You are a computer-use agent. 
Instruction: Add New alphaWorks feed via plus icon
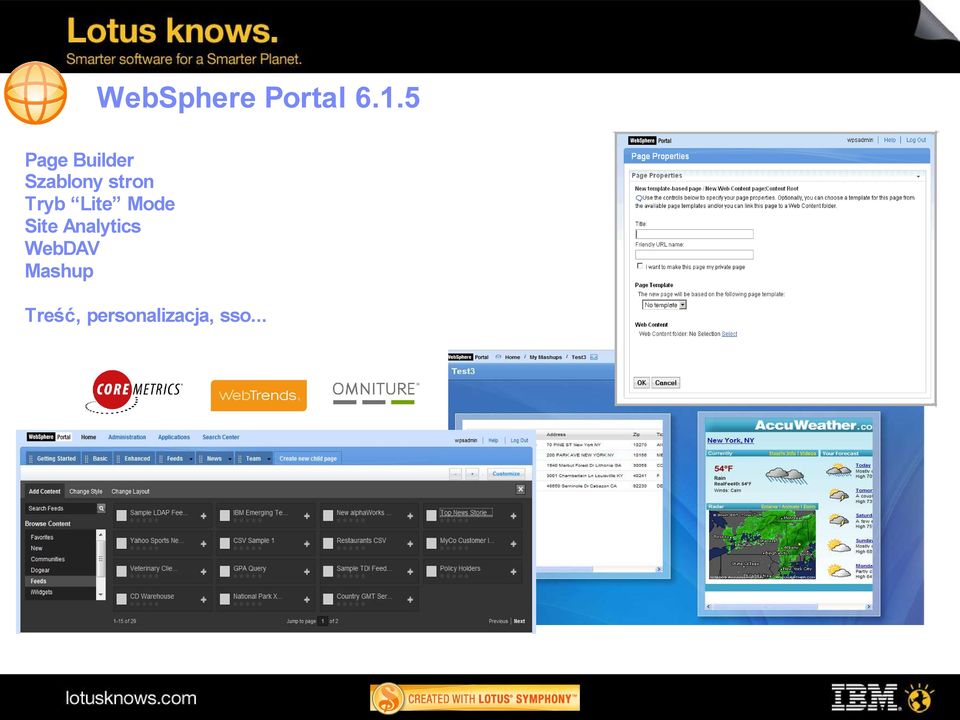[410, 516]
